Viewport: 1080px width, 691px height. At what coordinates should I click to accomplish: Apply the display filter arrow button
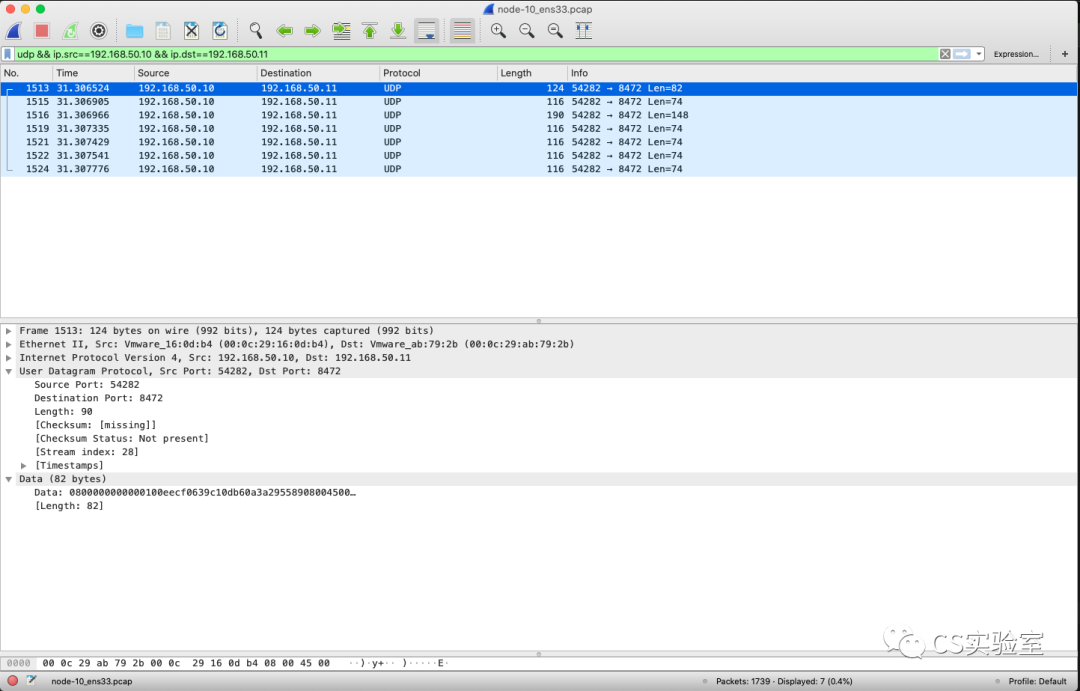coord(962,54)
